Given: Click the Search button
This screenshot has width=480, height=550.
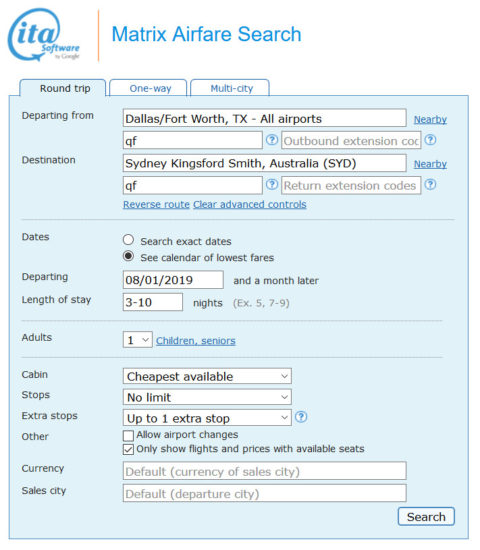Looking at the screenshot, I should pyautogui.click(x=426, y=517).
